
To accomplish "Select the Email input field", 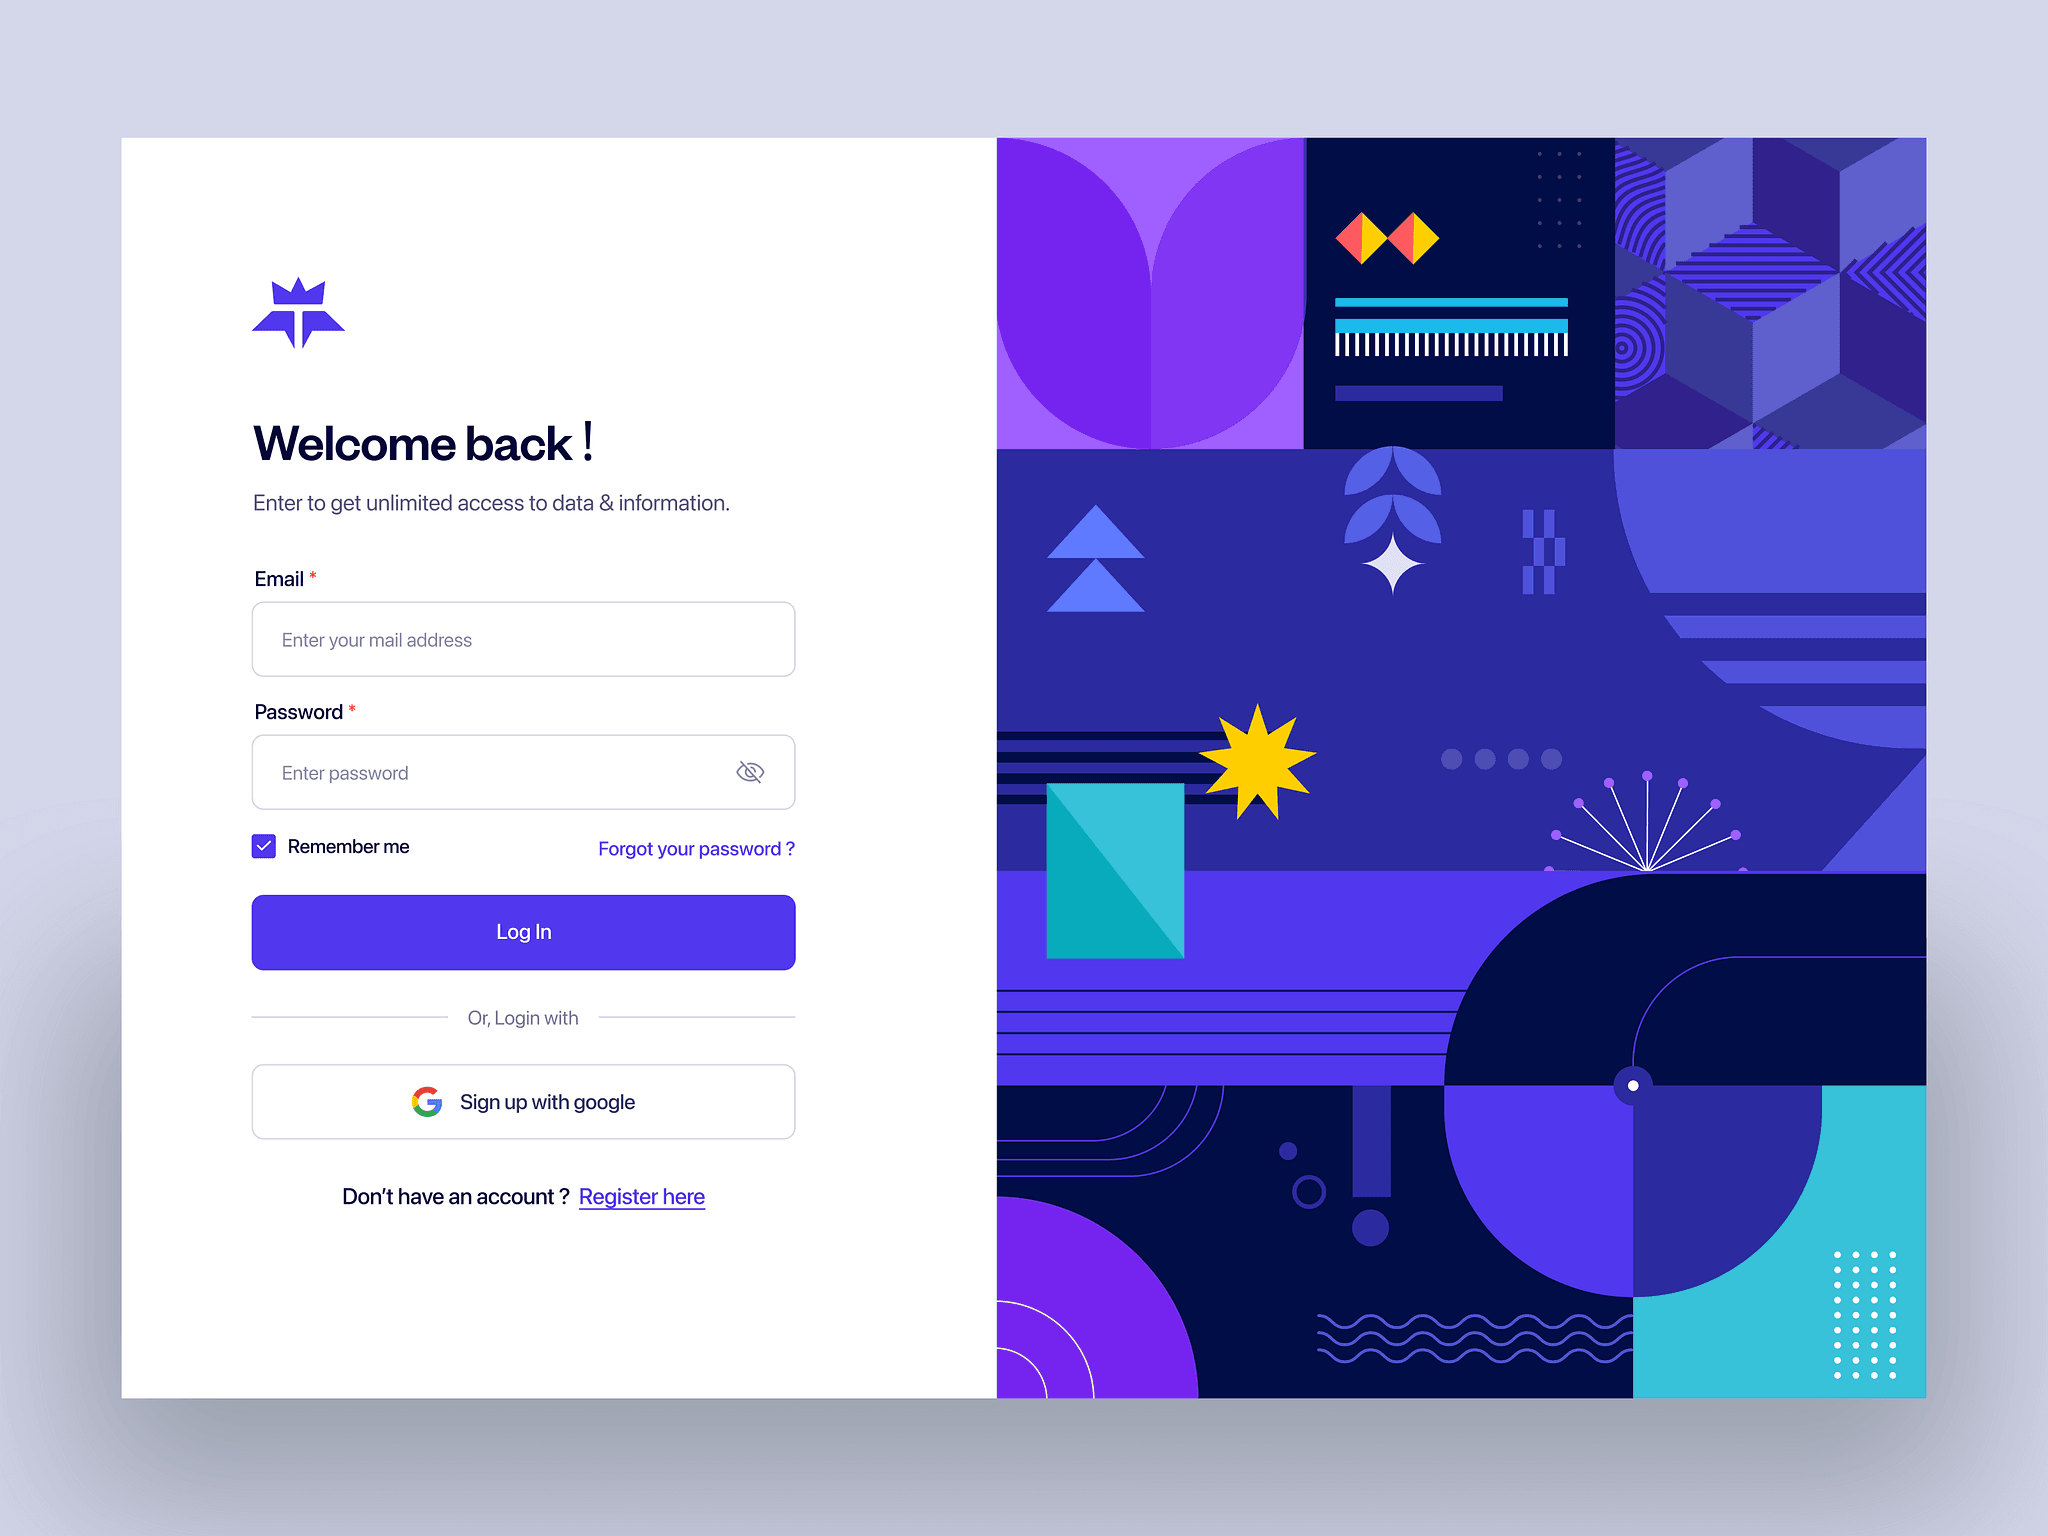I will pyautogui.click(x=526, y=641).
